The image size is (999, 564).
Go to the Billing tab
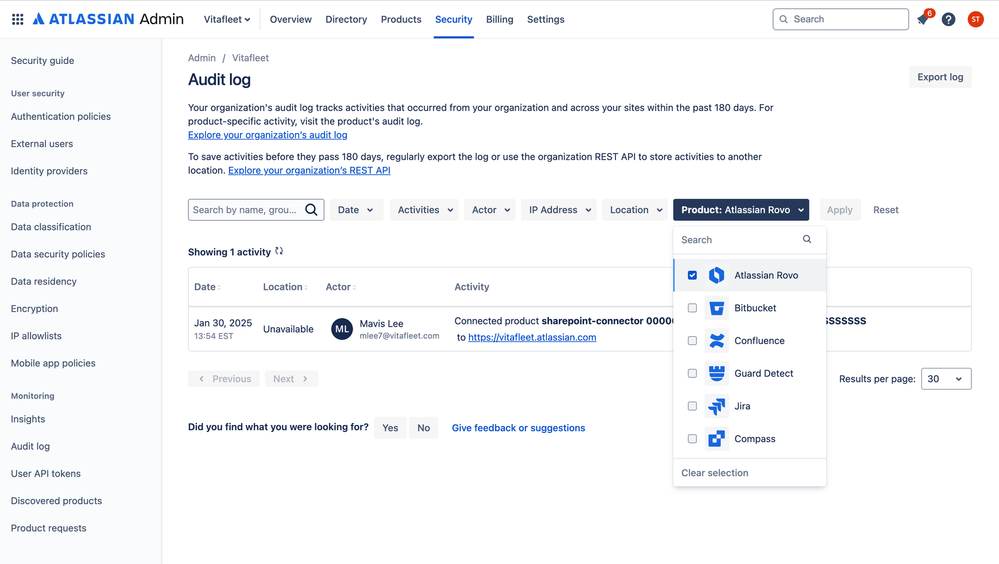[500, 19]
